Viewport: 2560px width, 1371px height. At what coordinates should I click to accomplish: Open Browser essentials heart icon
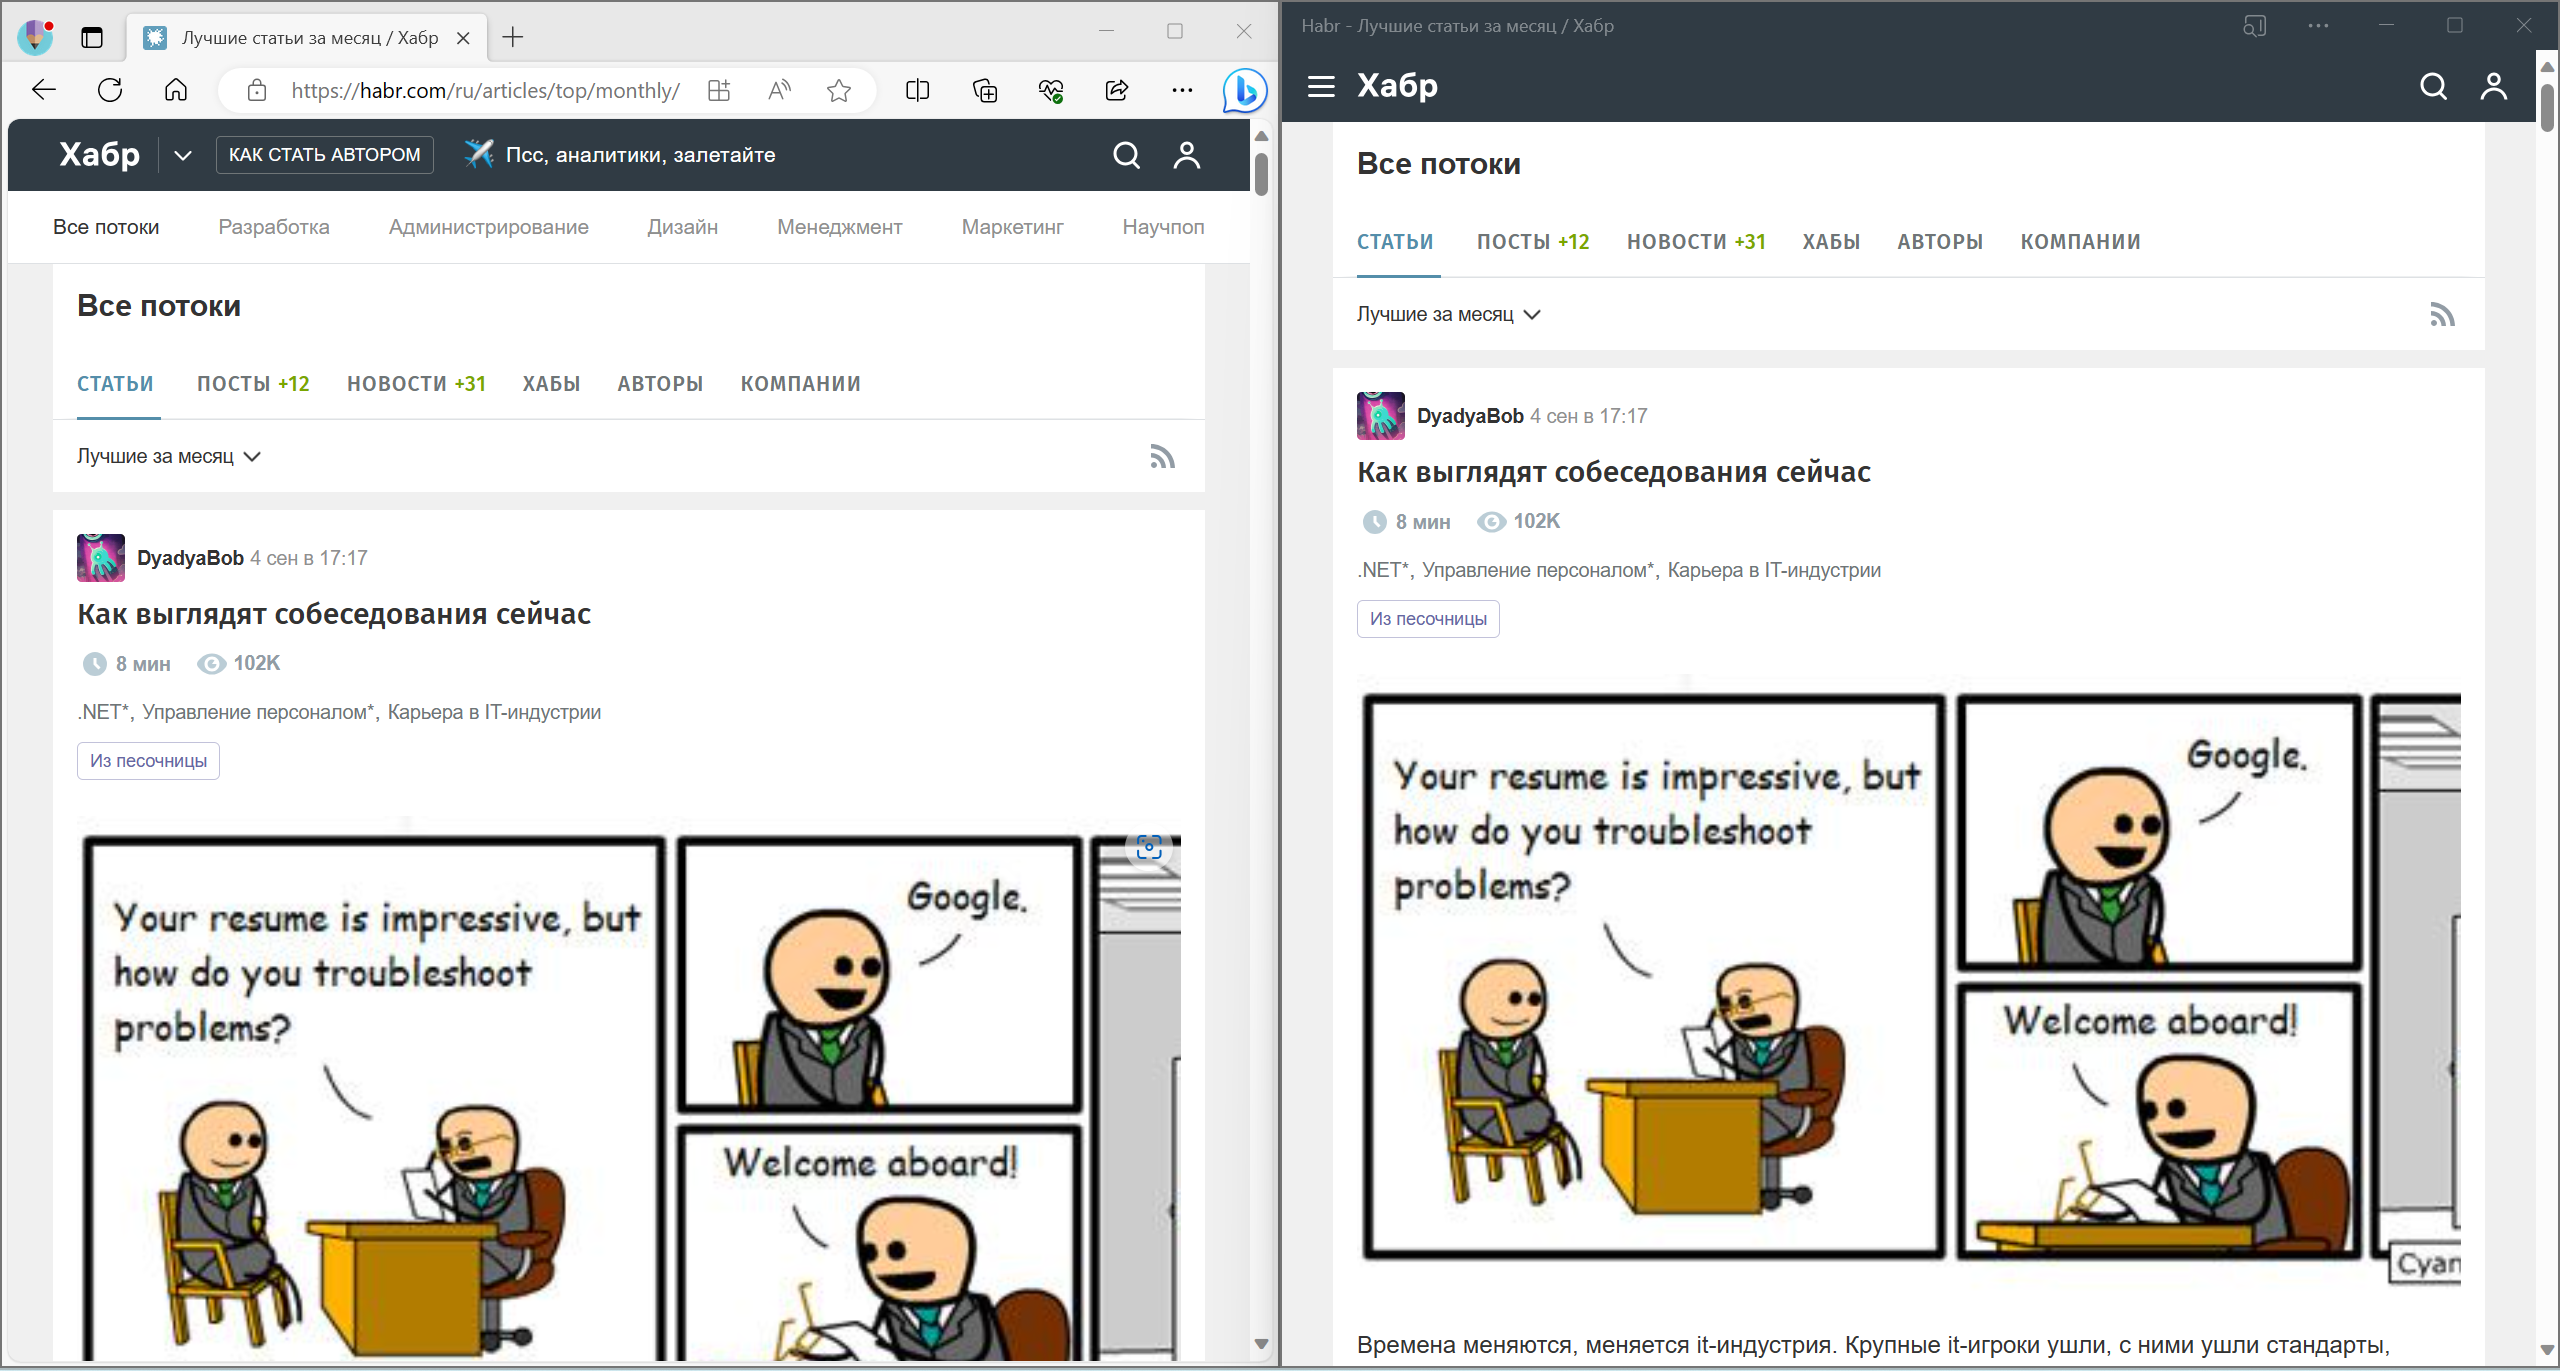pyautogui.click(x=1051, y=91)
